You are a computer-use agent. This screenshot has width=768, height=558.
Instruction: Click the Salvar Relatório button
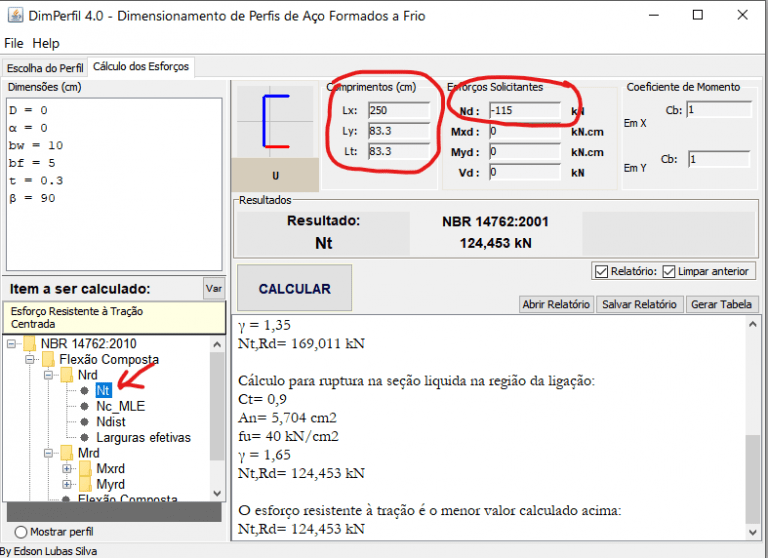639,304
